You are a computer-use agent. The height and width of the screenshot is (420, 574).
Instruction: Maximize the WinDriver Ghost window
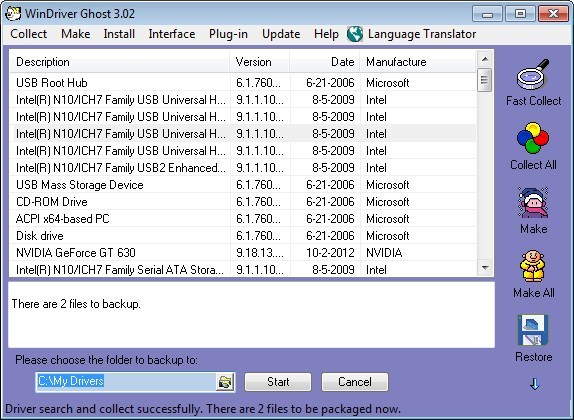[x=520, y=14]
